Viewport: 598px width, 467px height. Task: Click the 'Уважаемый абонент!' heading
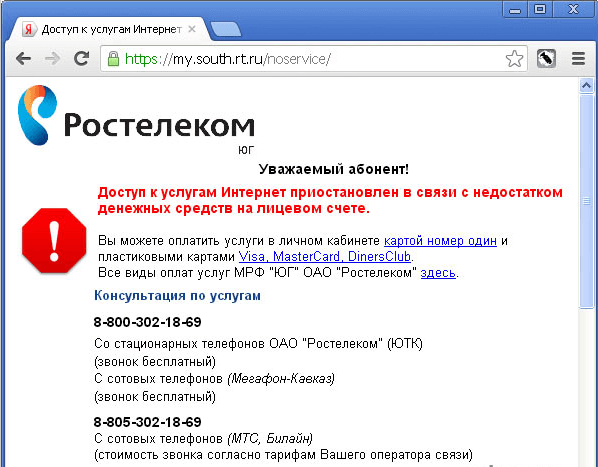[334, 169]
